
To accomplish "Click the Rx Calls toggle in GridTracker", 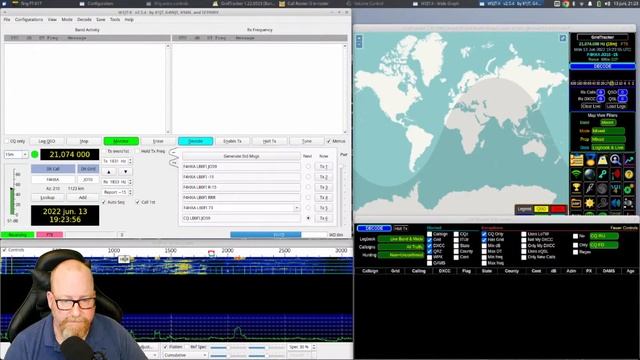I will point(600,92).
